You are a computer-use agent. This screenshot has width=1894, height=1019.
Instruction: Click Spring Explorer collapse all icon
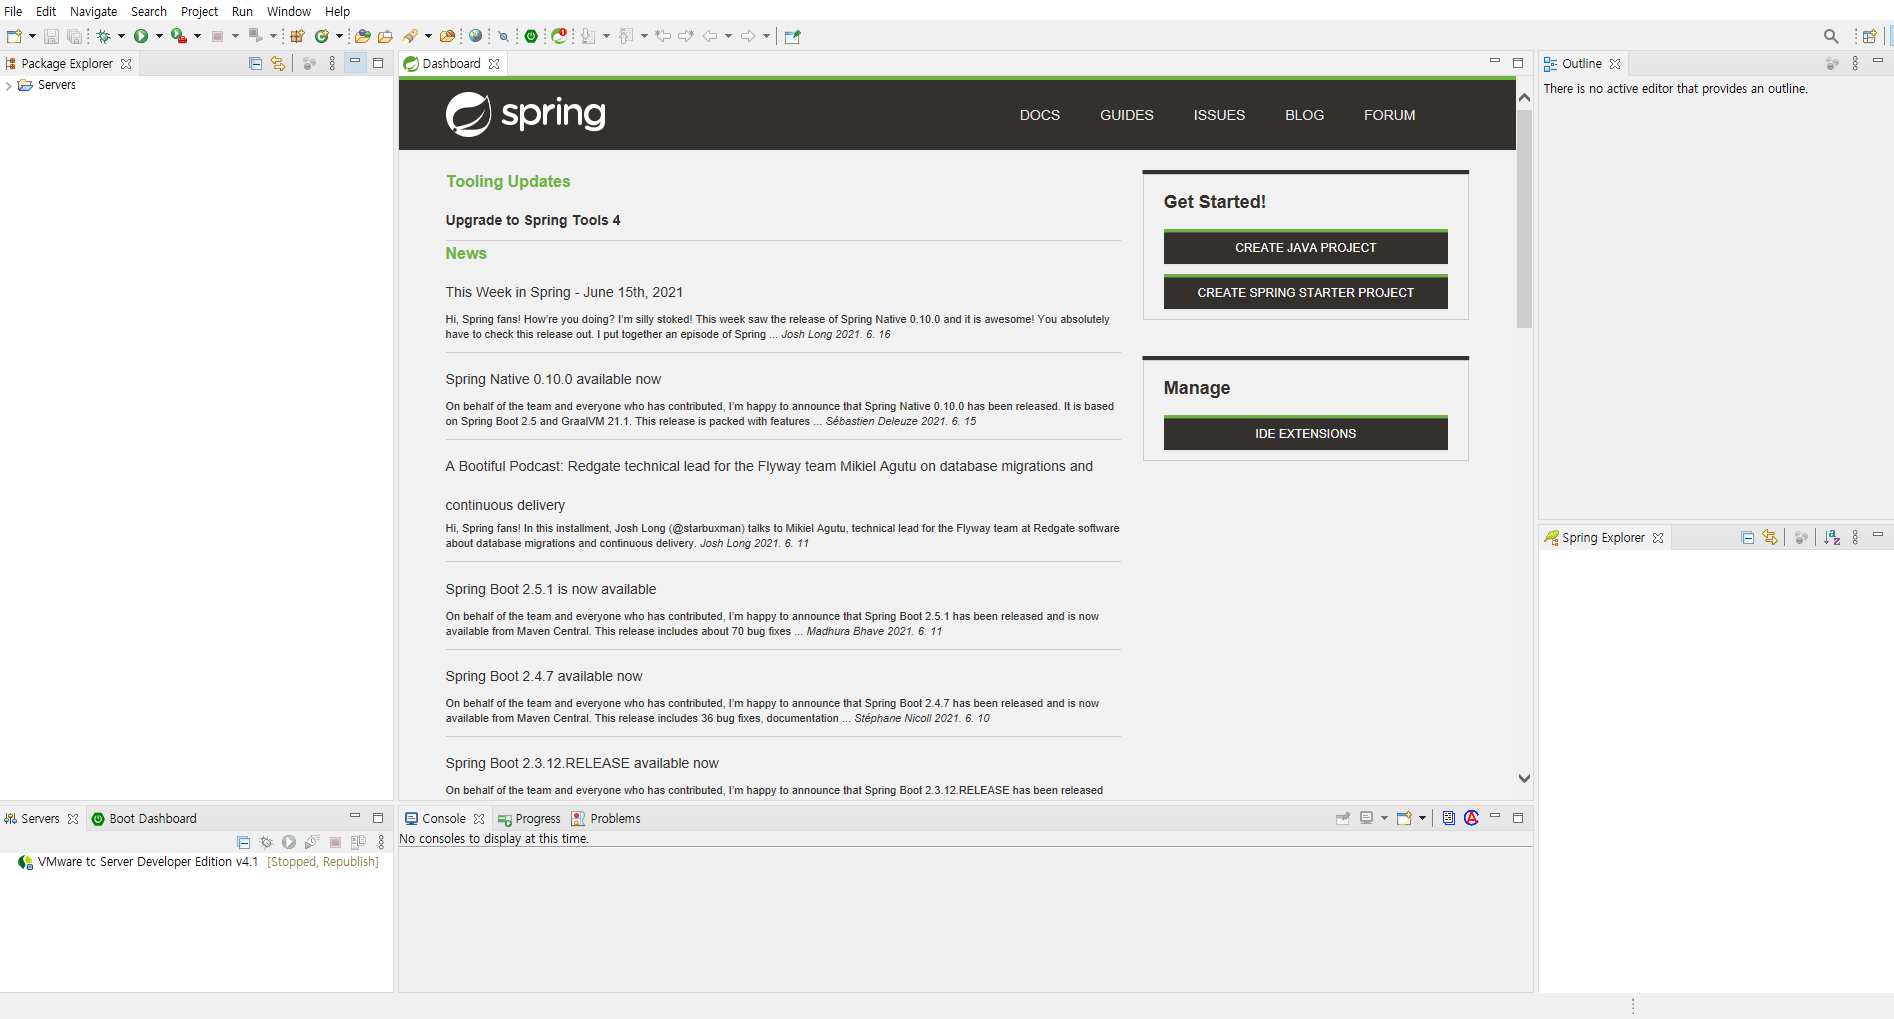pyautogui.click(x=1747, y=537)
